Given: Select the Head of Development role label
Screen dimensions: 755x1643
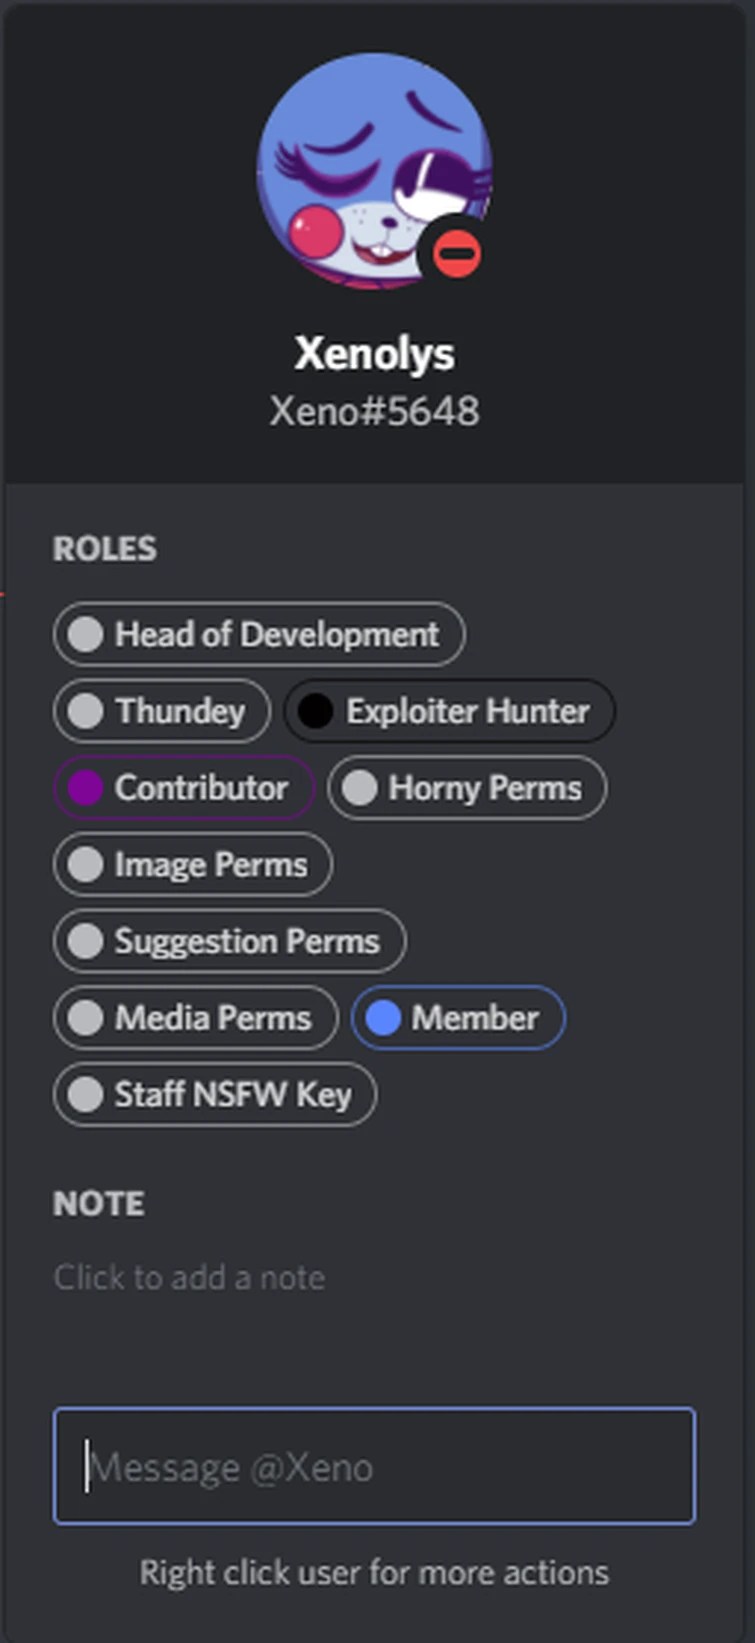Looking at the screenshot, I should coord(277,634).
